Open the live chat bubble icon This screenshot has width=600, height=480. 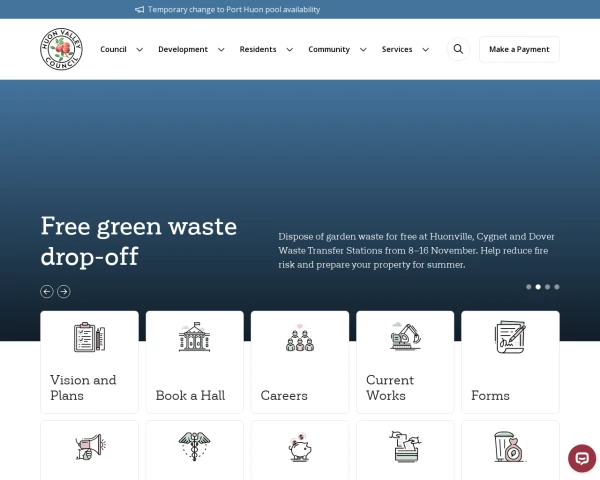[x=582, y=458]
